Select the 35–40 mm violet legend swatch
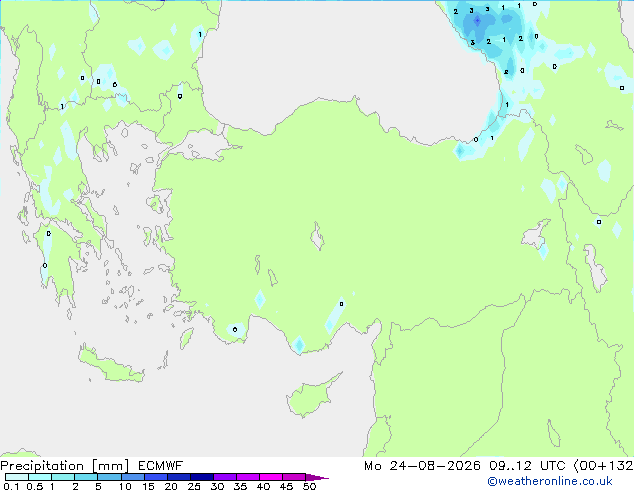 click(247, 477)
